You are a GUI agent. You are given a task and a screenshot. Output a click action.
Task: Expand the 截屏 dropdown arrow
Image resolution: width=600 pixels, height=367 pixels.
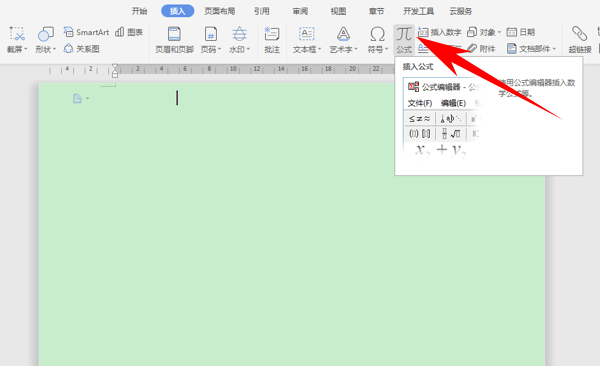coord(26,49)
